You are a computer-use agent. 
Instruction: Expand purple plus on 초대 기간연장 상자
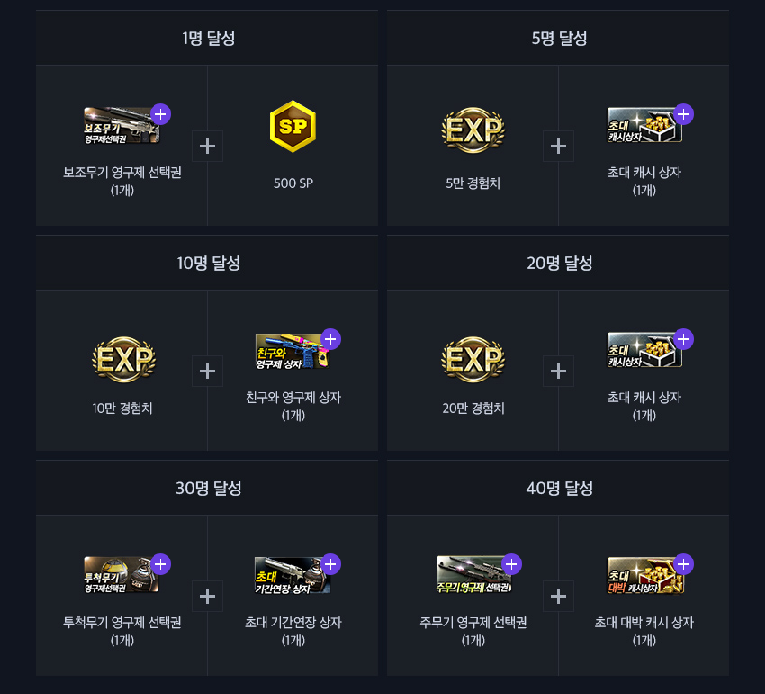click(x=330, y=564)
